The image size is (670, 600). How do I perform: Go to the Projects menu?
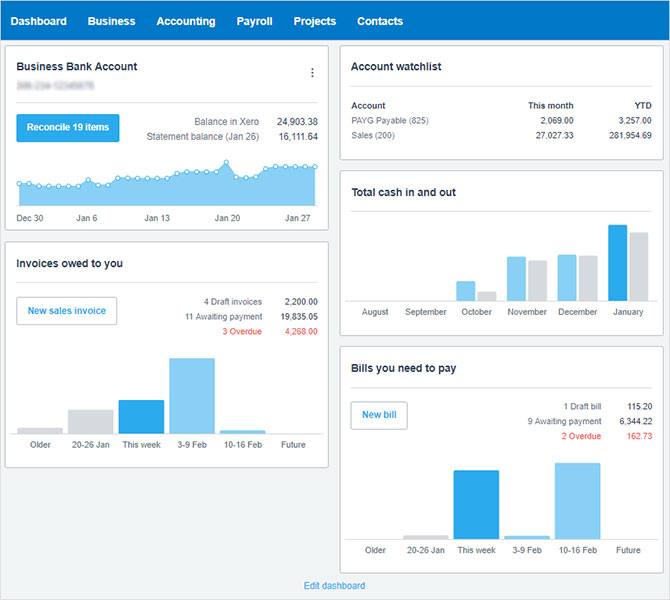click(x=315, y=21)
